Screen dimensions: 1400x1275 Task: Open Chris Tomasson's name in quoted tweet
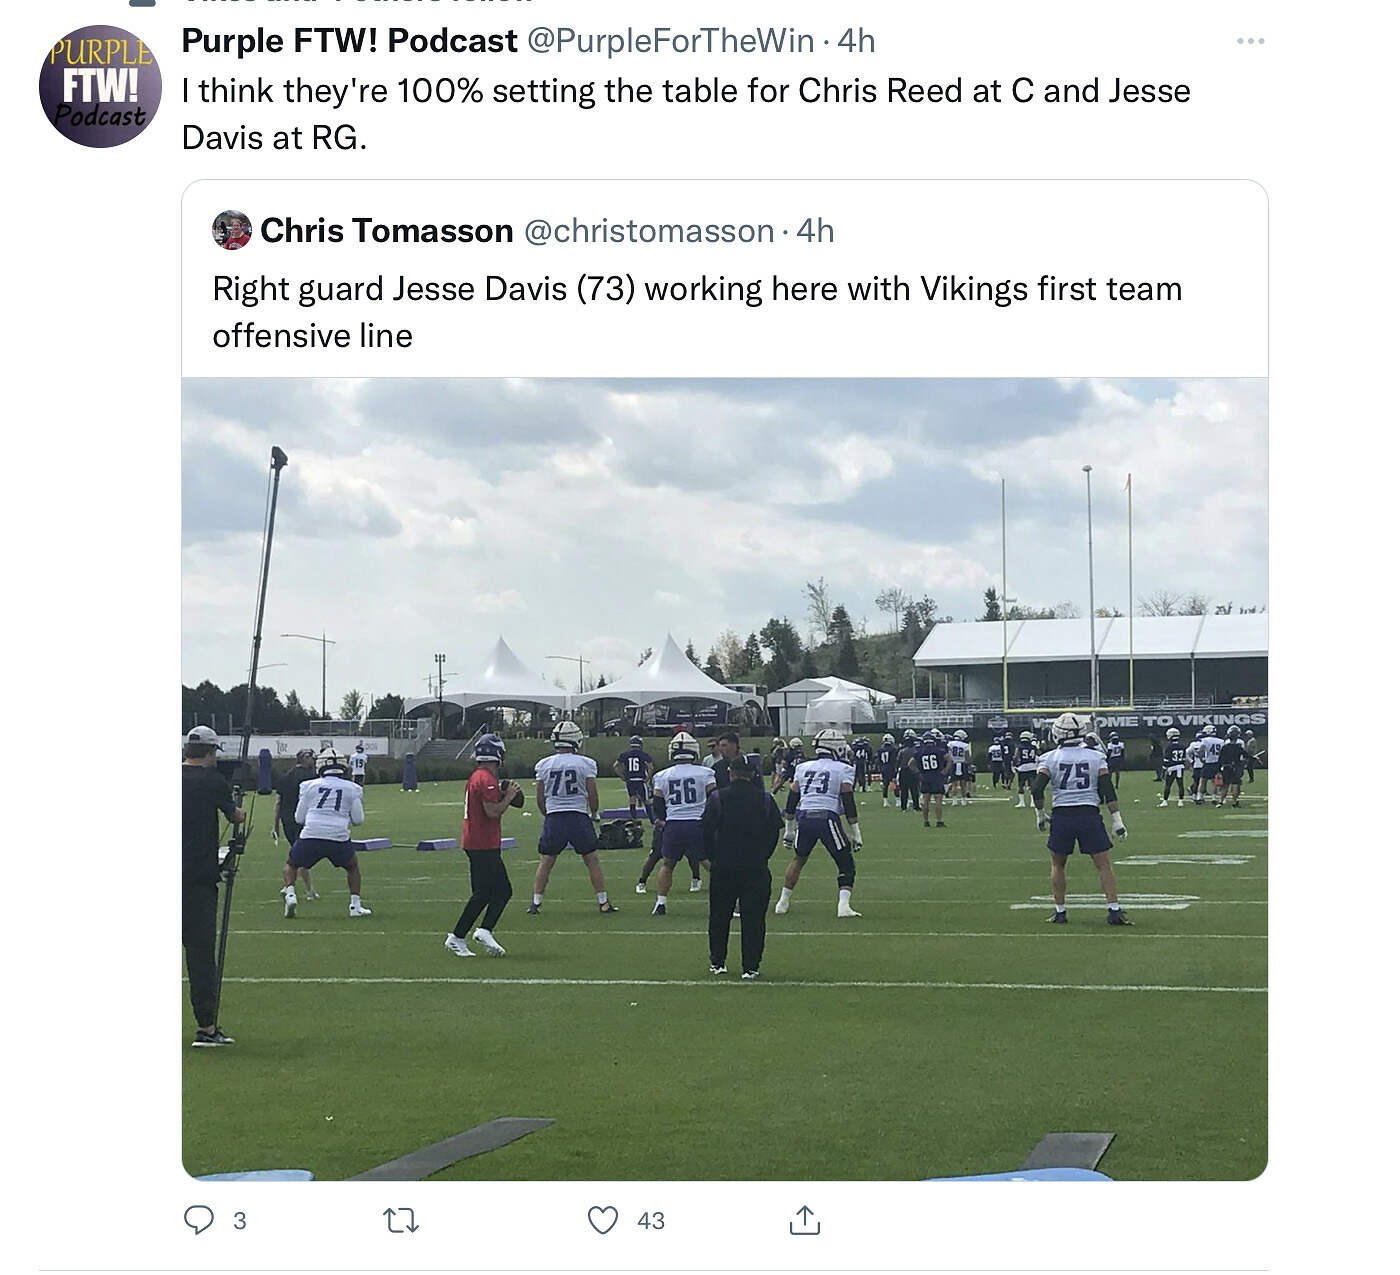(x=387, y=231)
